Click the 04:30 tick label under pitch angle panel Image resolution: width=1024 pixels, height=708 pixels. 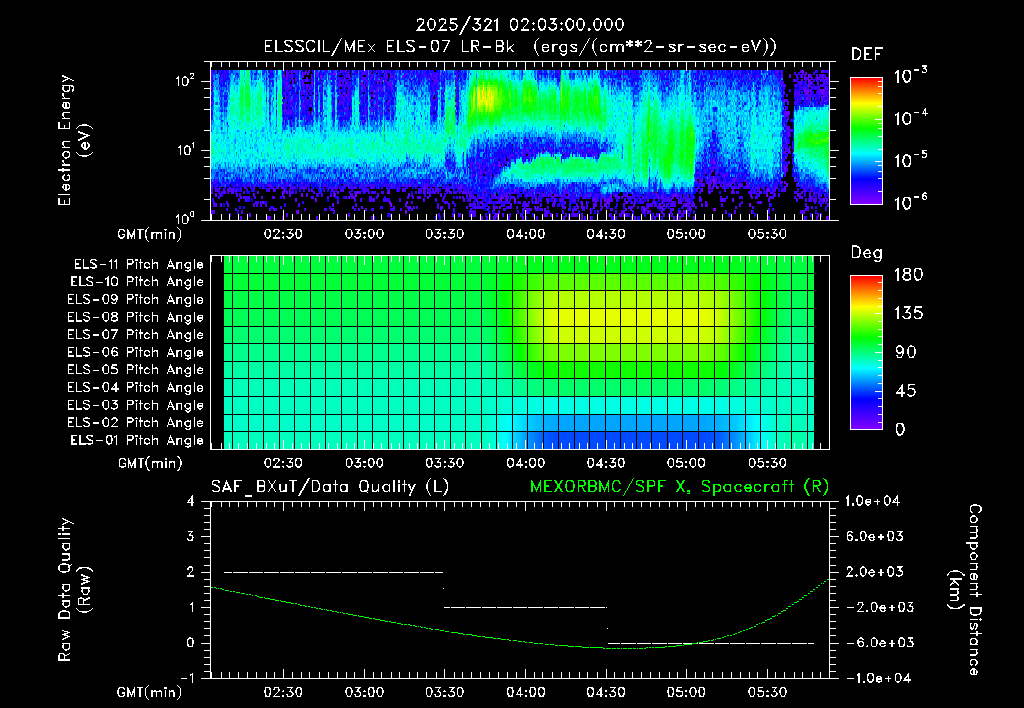click(x=606, y=463)
